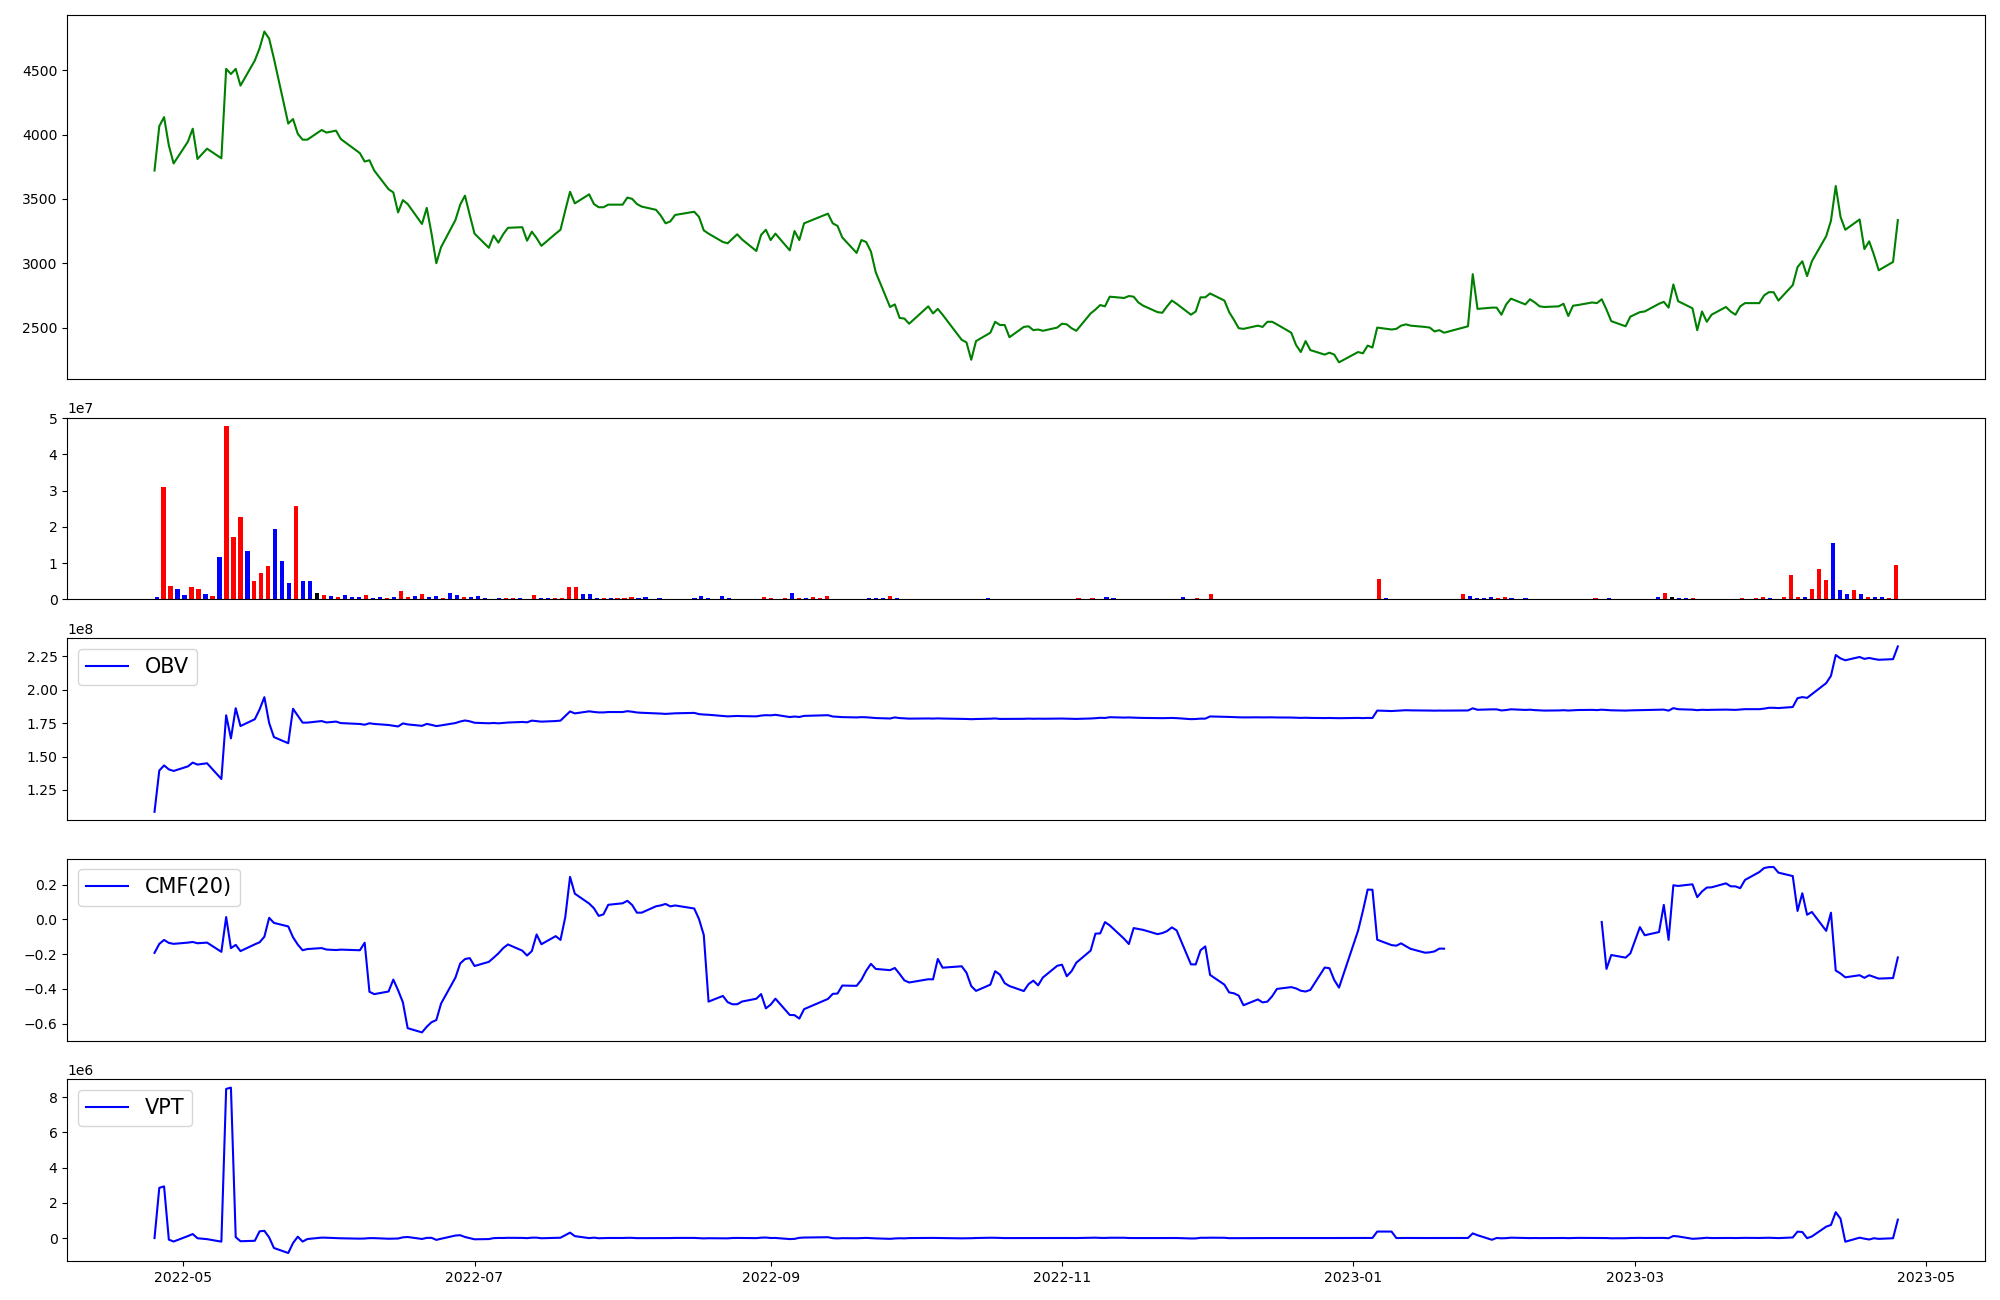Click the blue line sample in OBV legend

[x=108, y=667]
